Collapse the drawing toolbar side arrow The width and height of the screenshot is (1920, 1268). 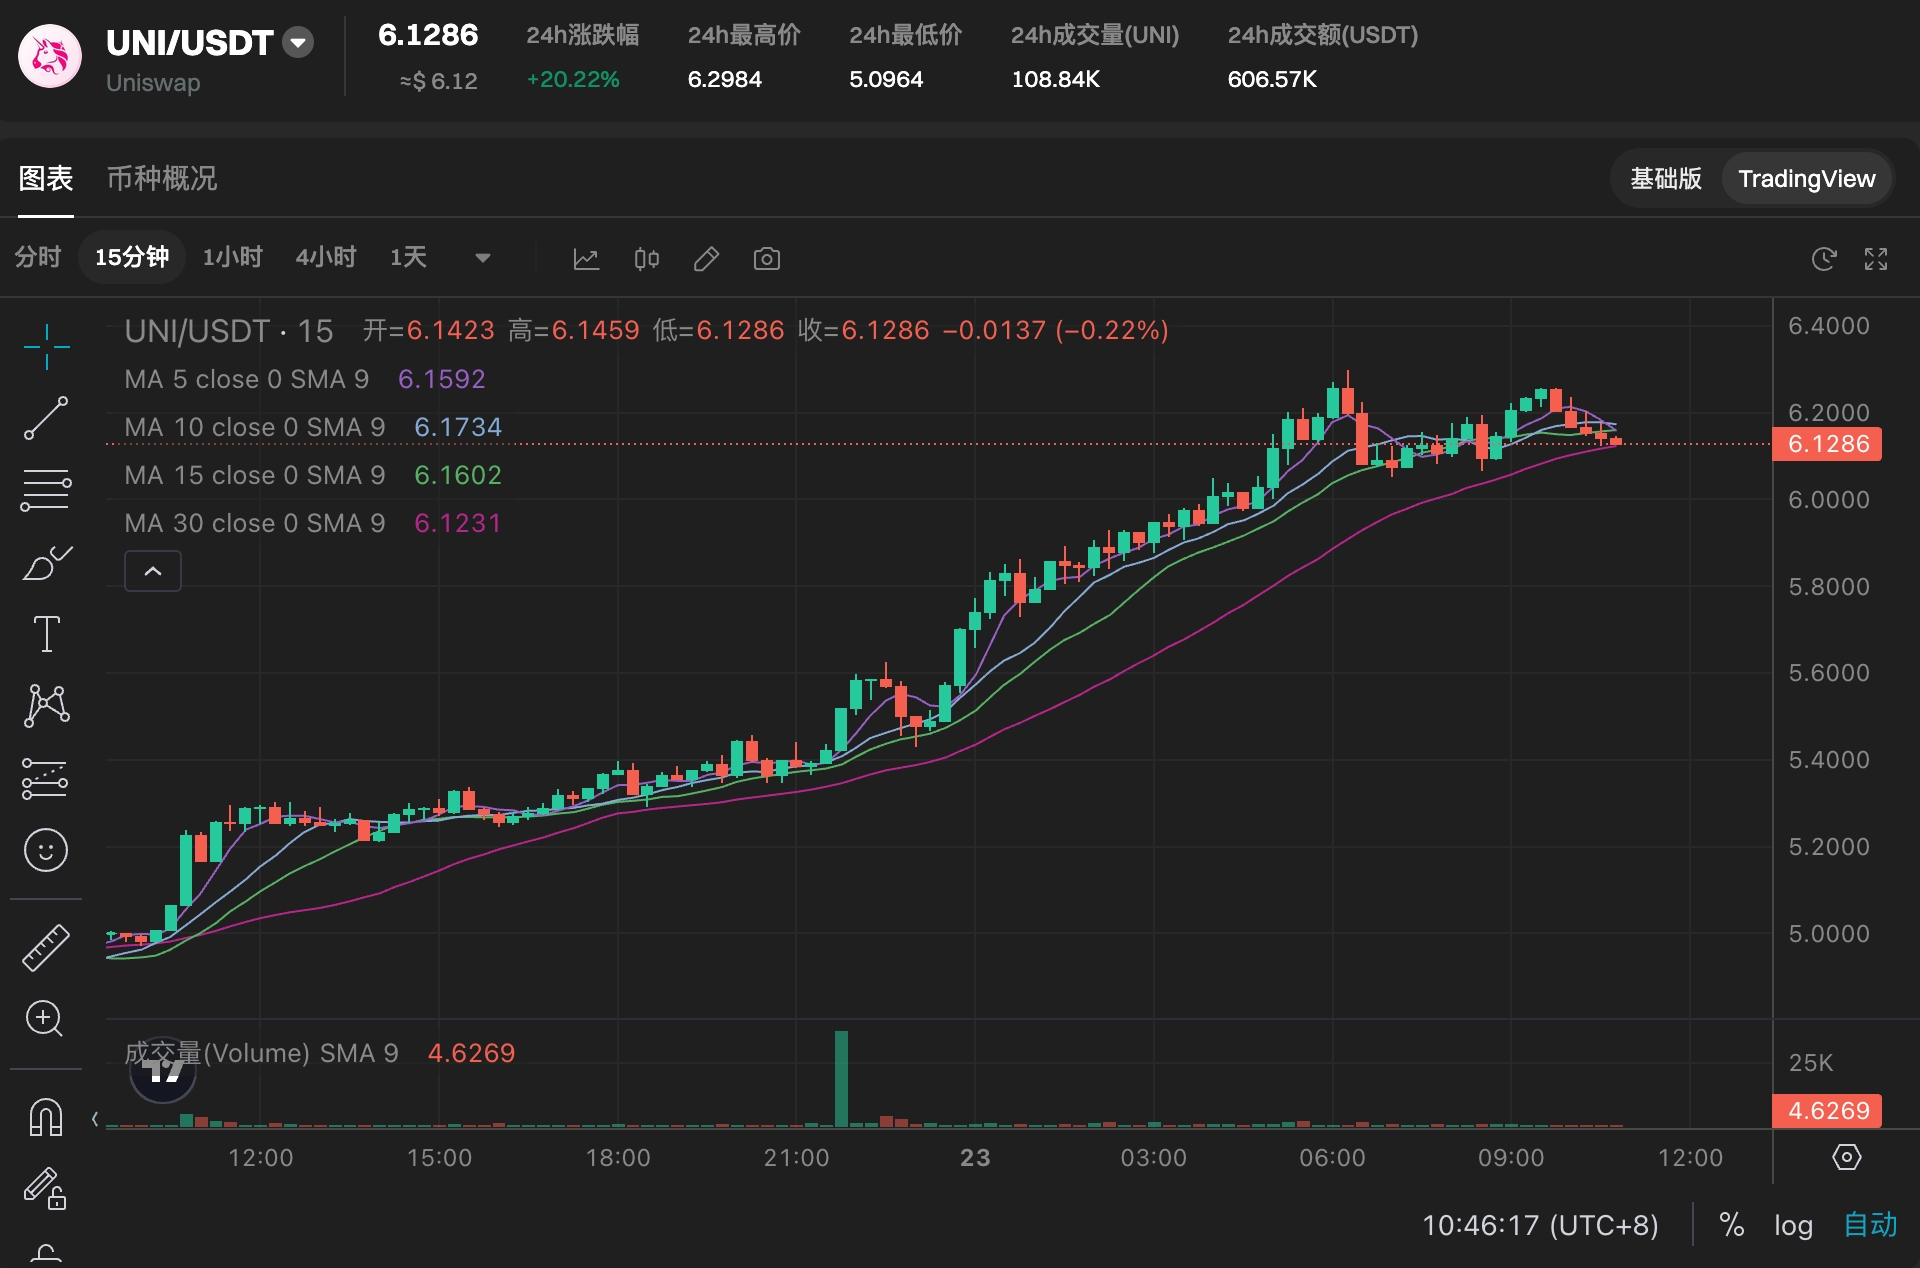tap(95, 1119)
